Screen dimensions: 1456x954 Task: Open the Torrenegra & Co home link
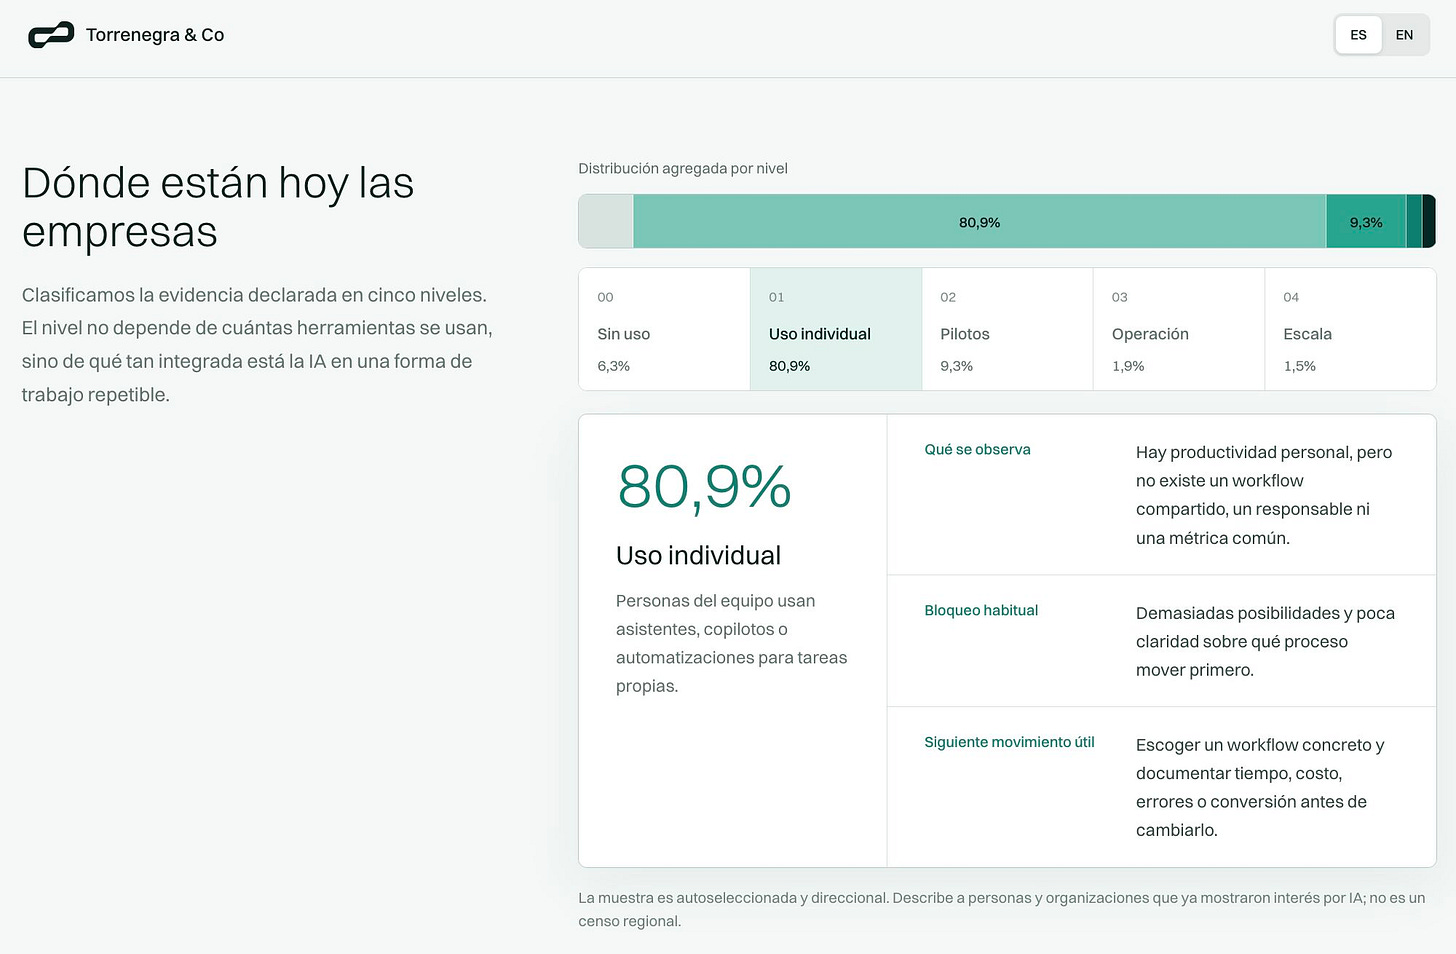pyautogui.click(x=126, y=35)
